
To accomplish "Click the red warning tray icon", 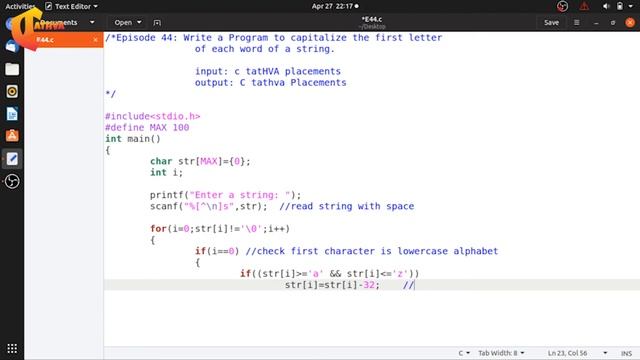I will pos(584,6).
